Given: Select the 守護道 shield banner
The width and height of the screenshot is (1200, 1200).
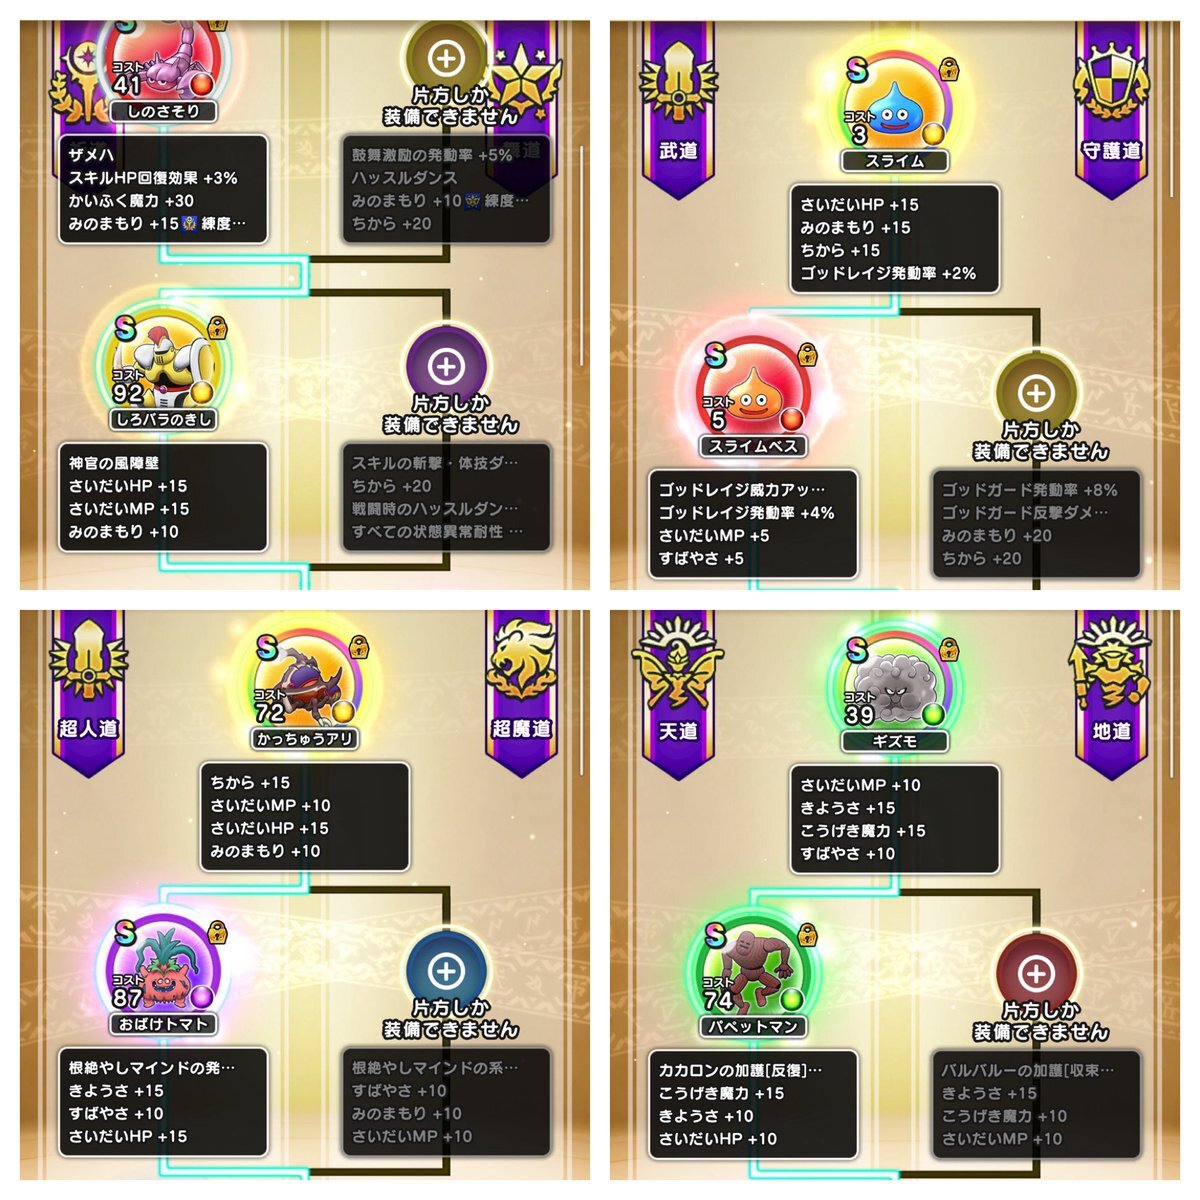Looking at the screenshot, I should tap(1111, 110).
